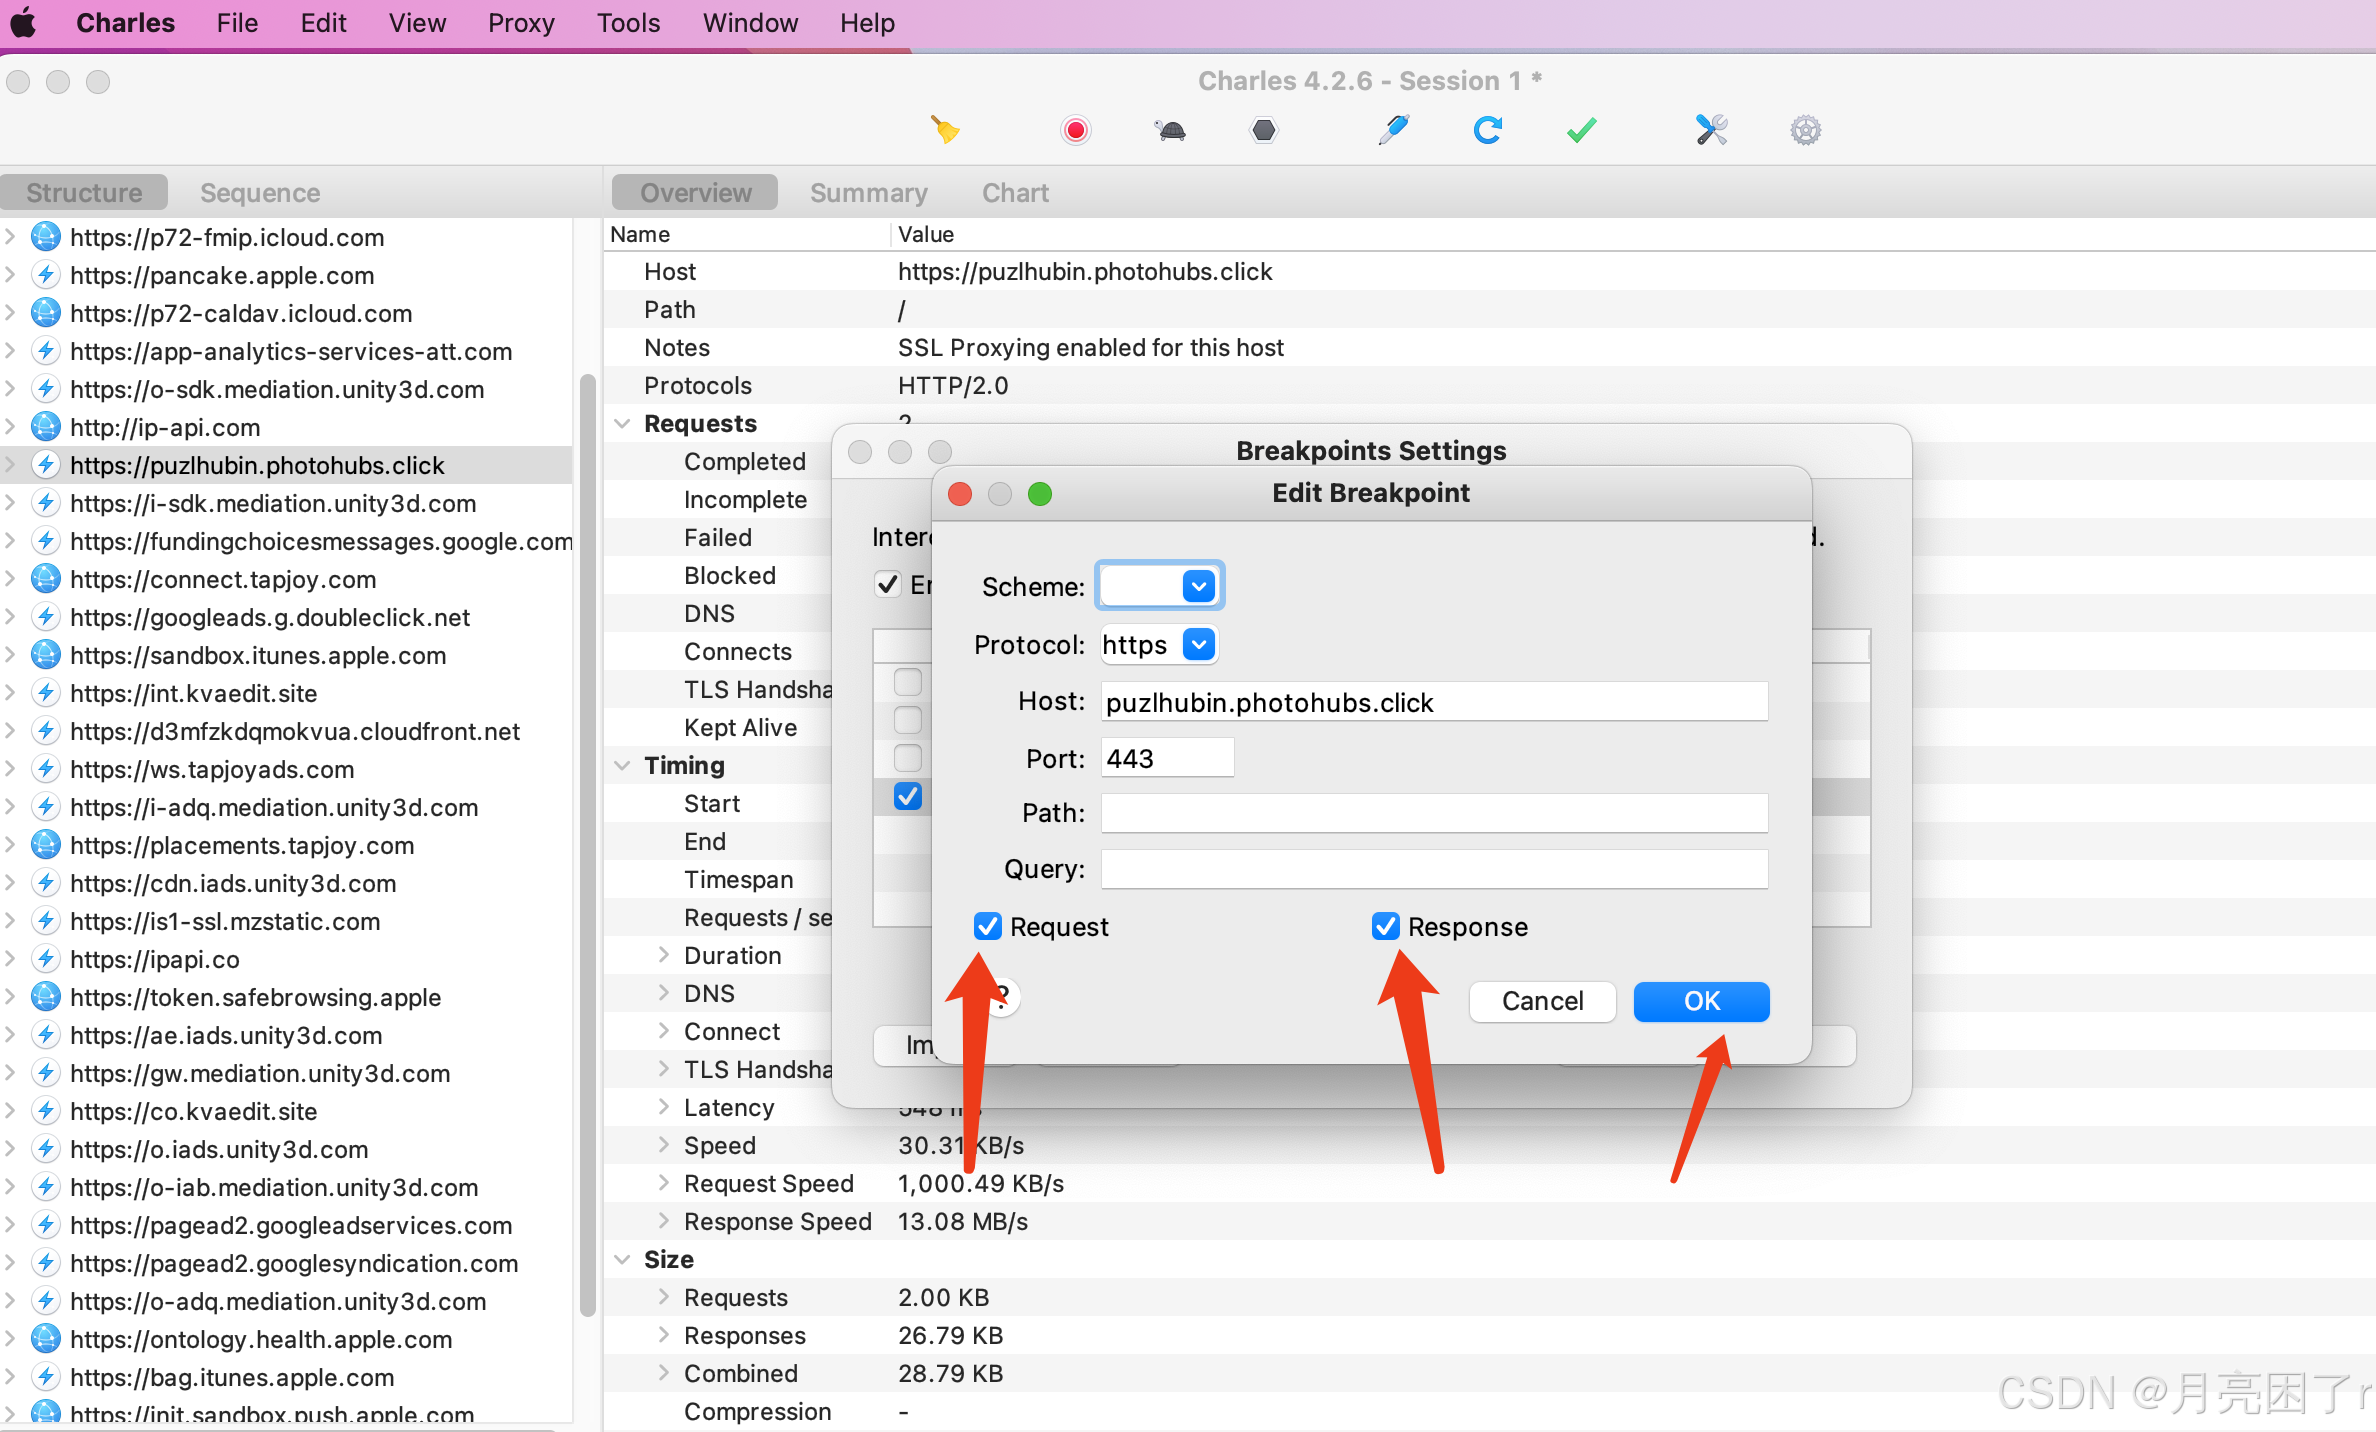The height and width of the screenshot is (1432, 2376).
Task: Open the File menu
Action: [x=237, y=23]
